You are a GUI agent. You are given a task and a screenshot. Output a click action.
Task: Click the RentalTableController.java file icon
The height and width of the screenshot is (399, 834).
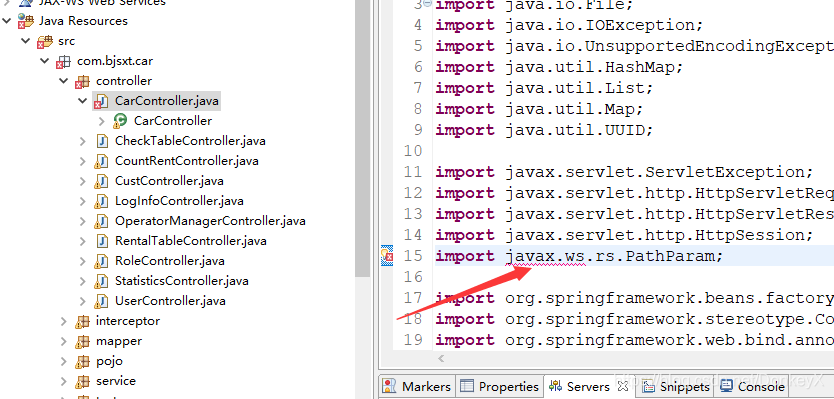tap(101, 241)
